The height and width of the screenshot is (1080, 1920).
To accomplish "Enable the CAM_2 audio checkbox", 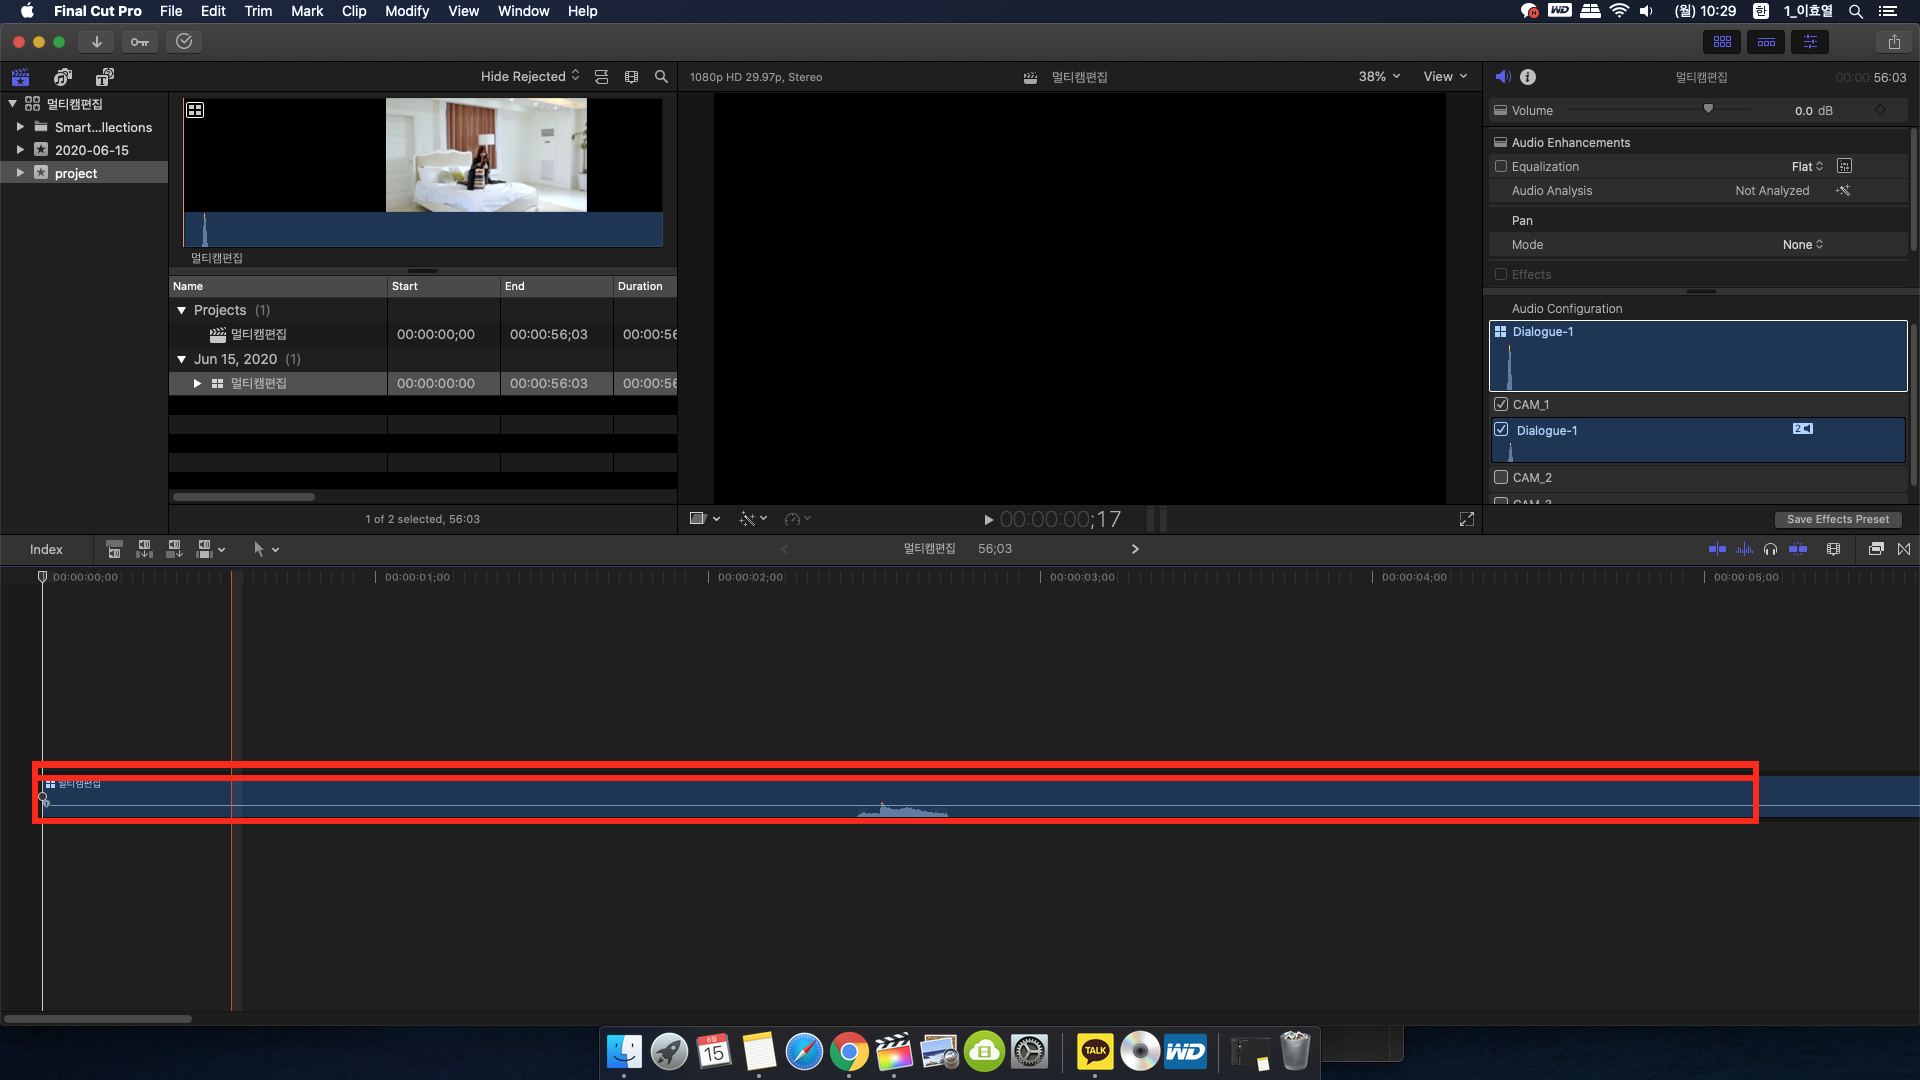I will pos(1501,478).
